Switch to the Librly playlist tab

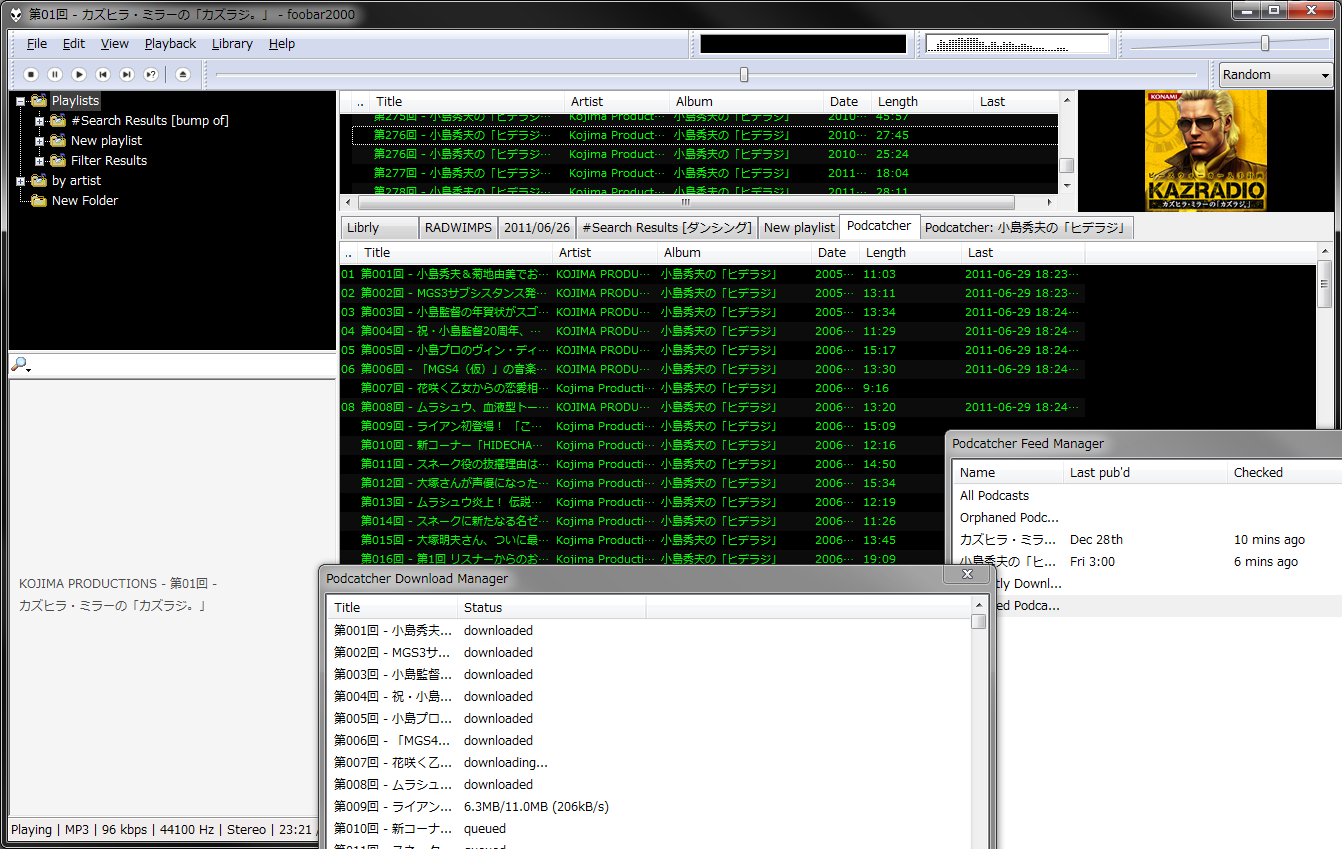pyautogui.click(x=379, y=228)
